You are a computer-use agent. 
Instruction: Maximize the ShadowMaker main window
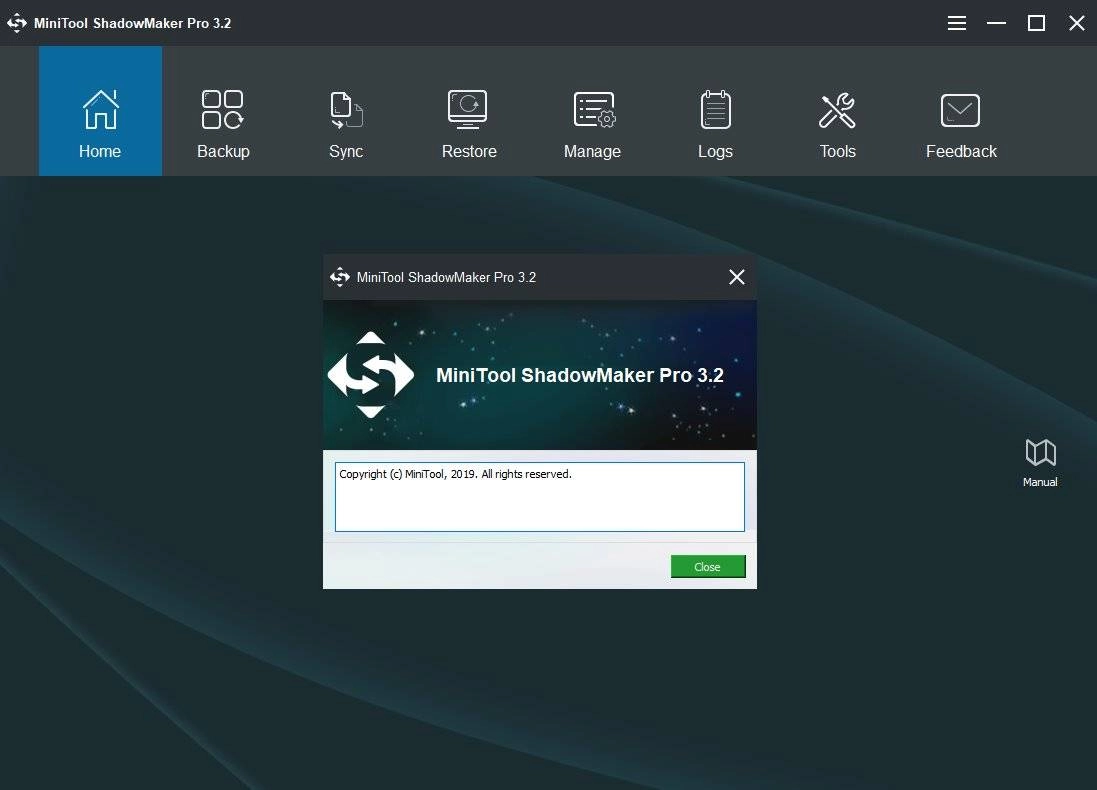[x=1036, y=23]
